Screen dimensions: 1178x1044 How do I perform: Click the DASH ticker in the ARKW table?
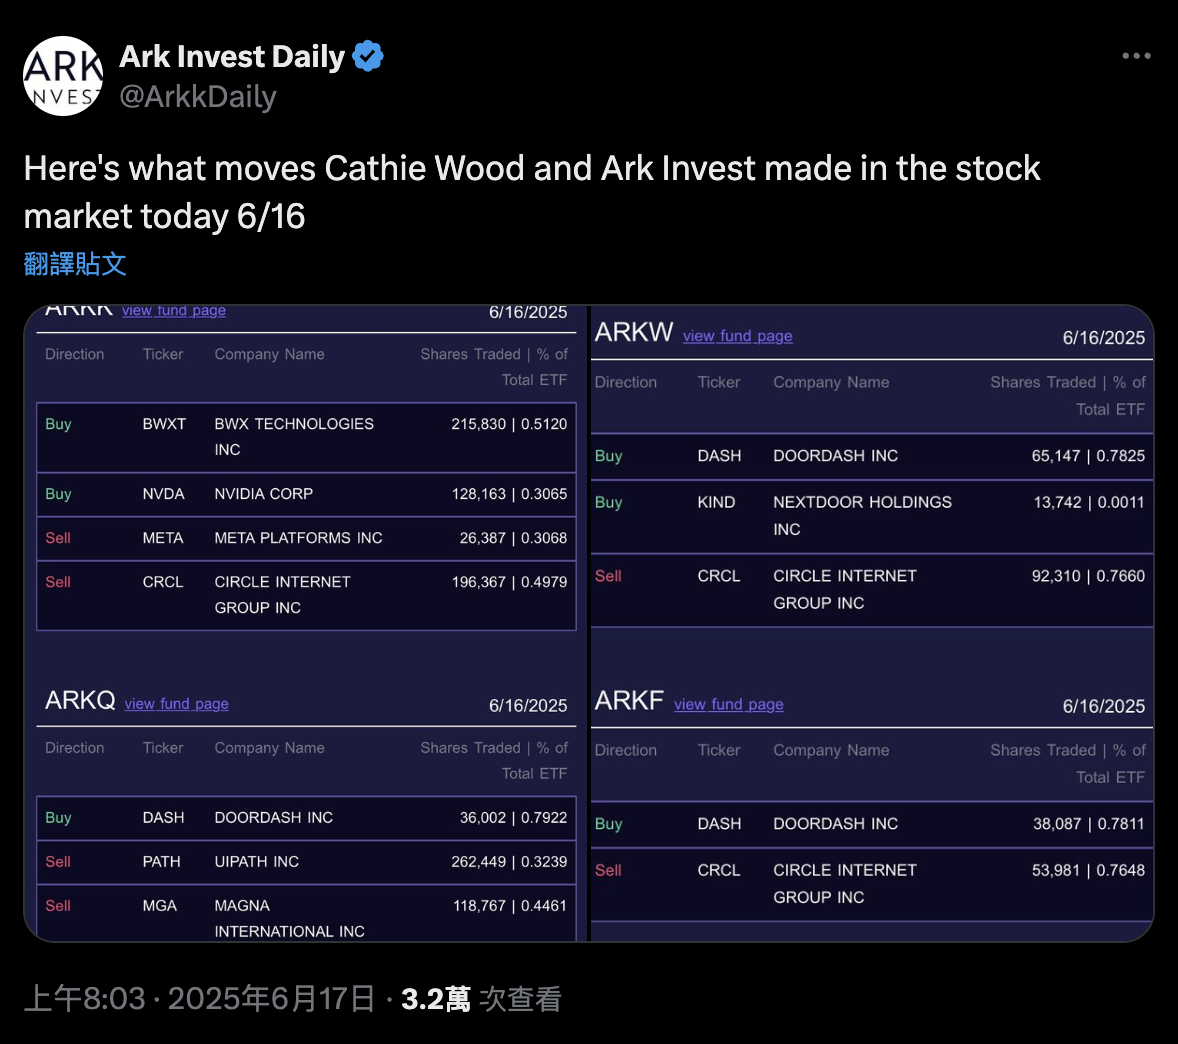click(x=719, y=456)
